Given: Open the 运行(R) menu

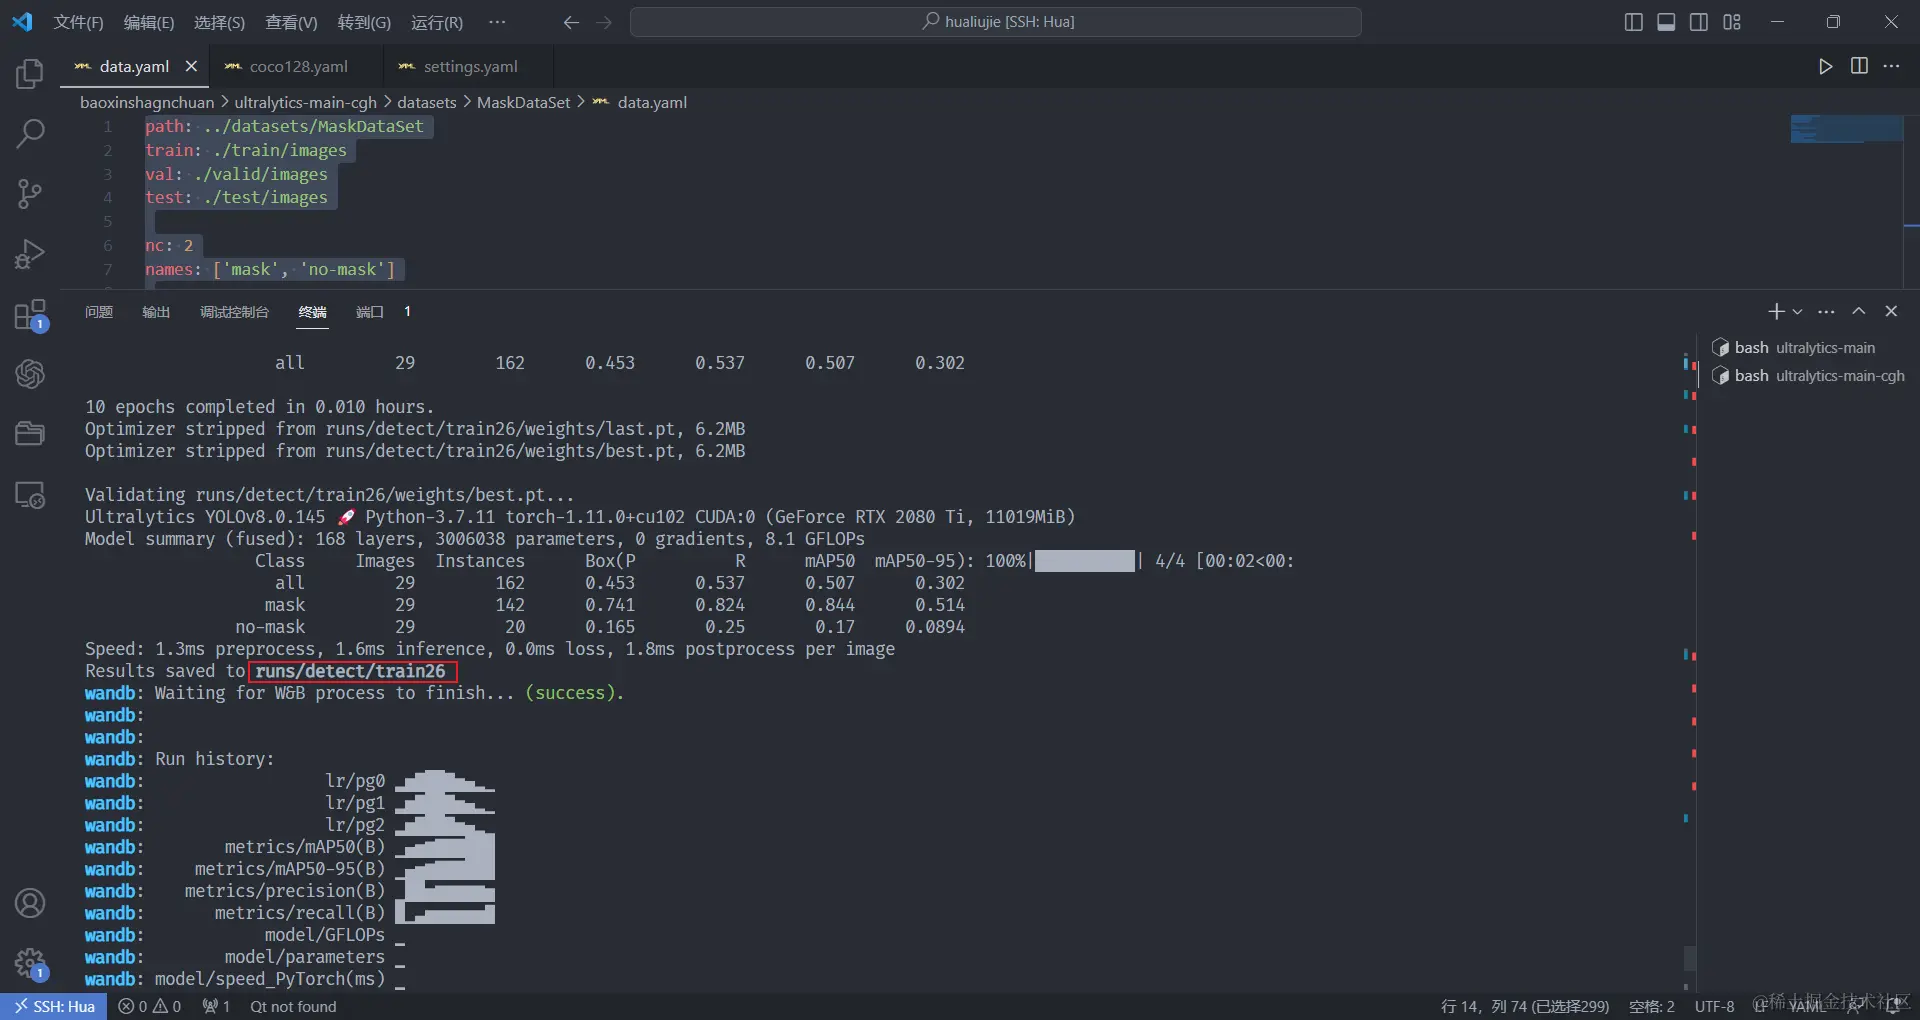Looking at the screenshot, I should click(437, 22).
